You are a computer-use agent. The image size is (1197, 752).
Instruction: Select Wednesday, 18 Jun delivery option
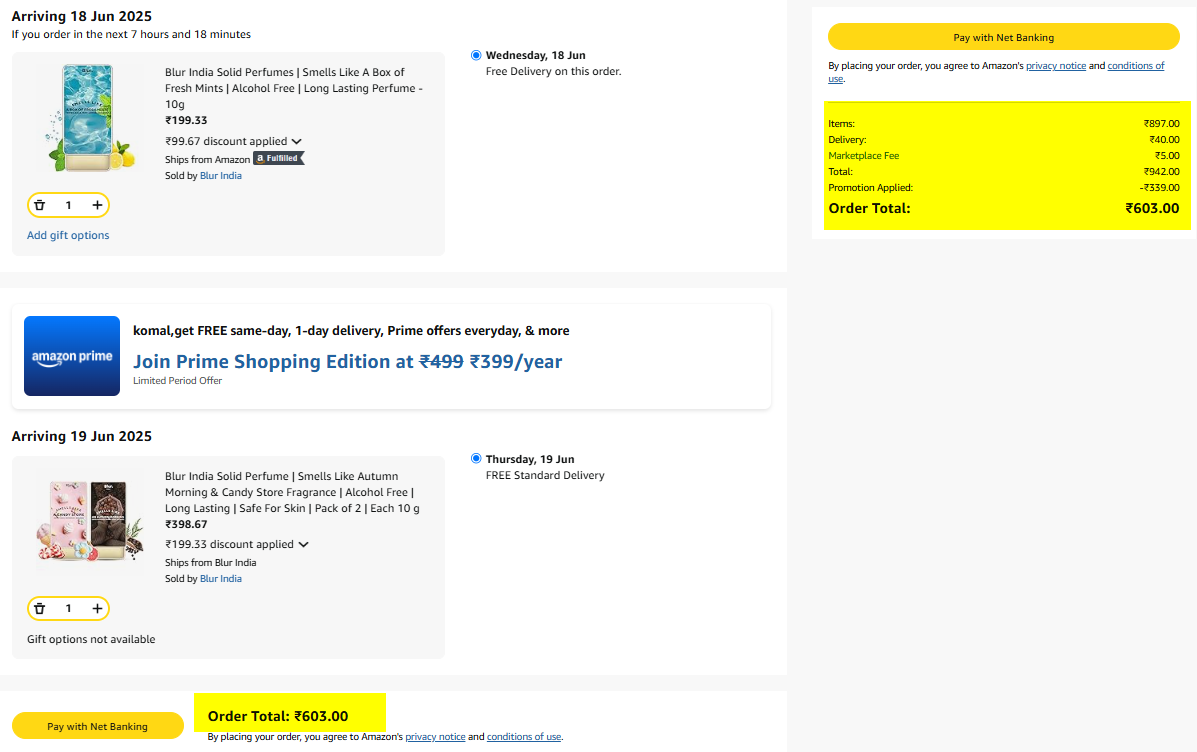tap(476, 55)
